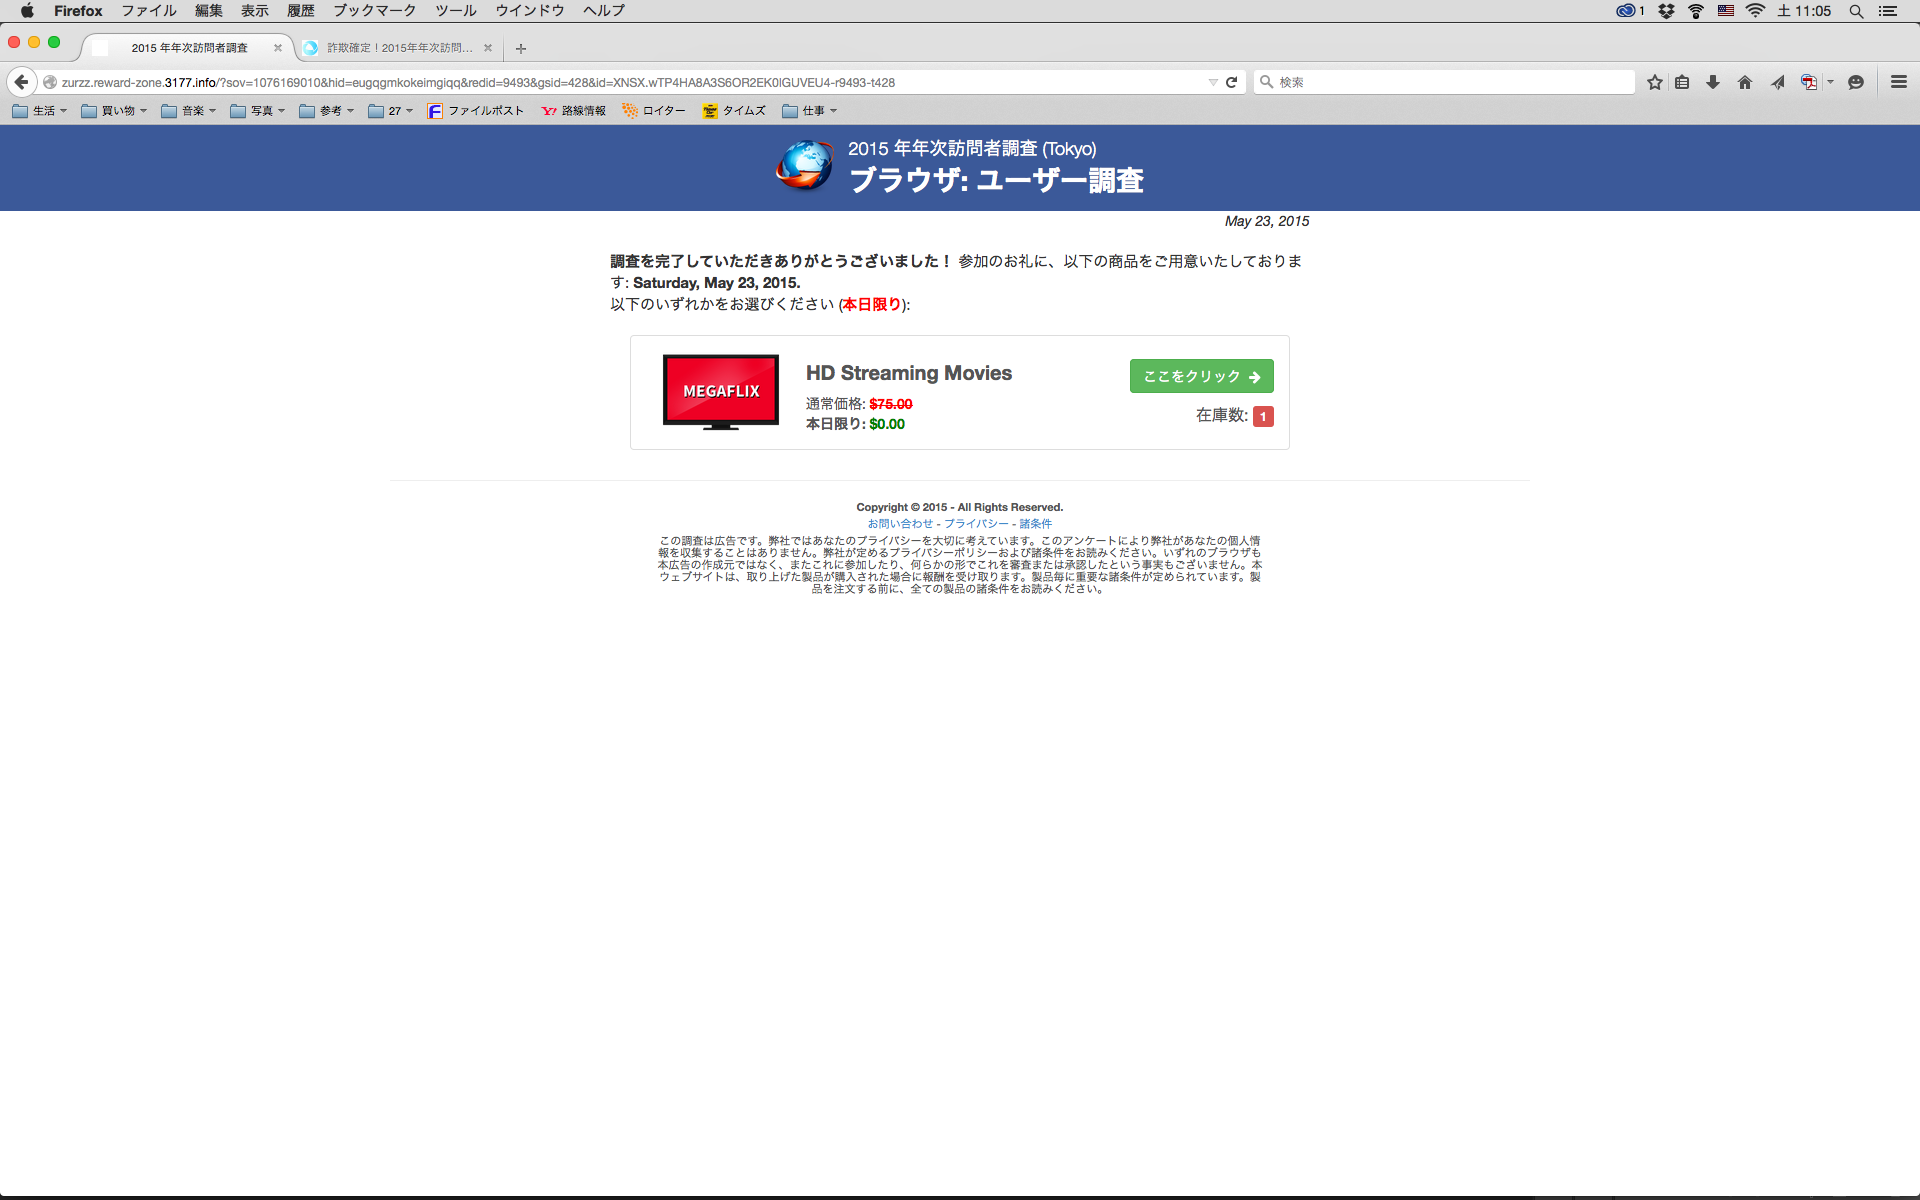Open the ブックマーク menu
Screen dimensions: 1920x1200
(x=374, y=11)
